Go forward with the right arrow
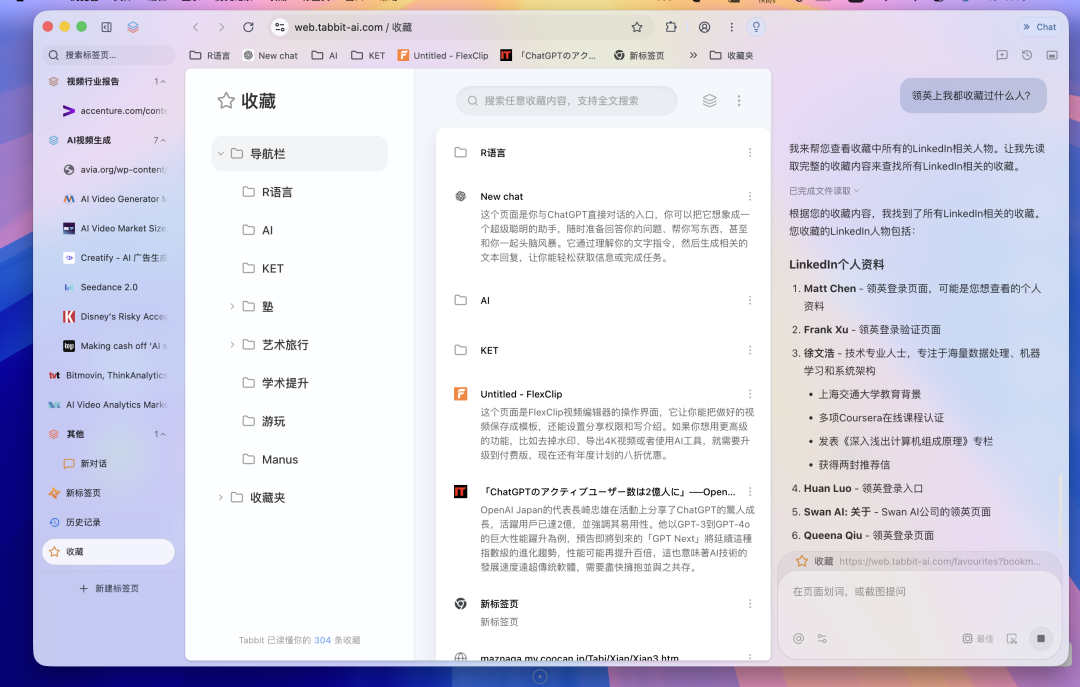 click(221, 27)
